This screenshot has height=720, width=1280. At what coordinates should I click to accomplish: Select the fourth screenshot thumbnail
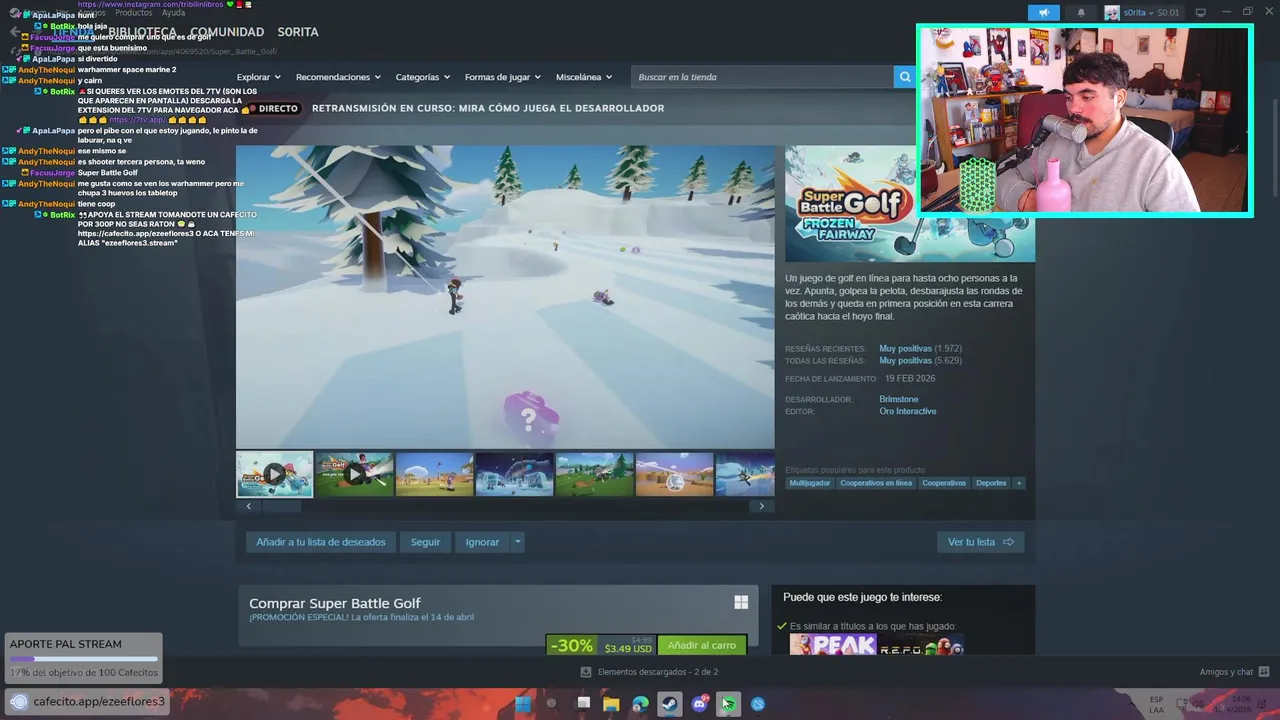click(514, 474)
